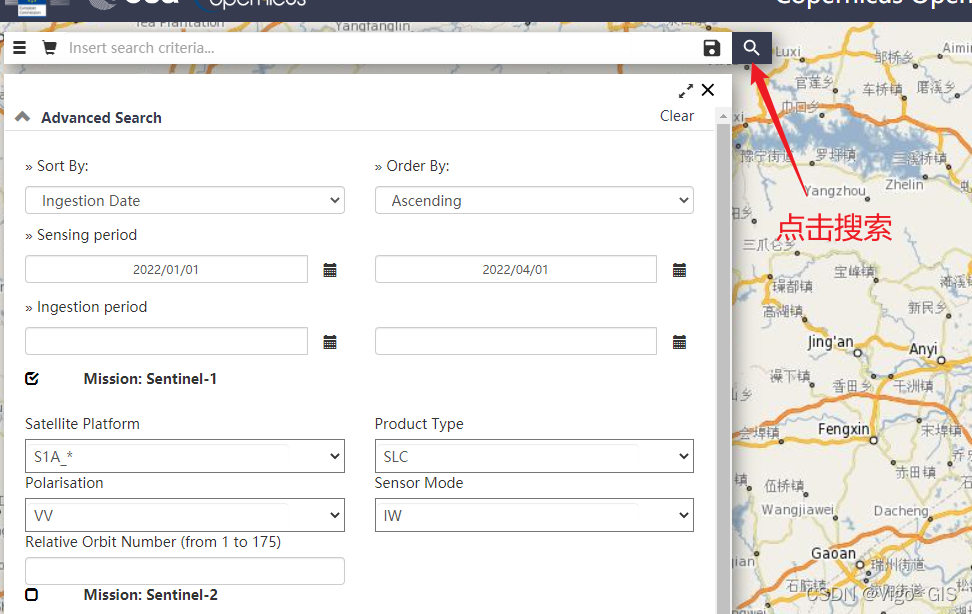Image resolution: width=972 pixels, height=614 pixels.
Task: Click the Jing'an label on the map
Action: (831, 342)
